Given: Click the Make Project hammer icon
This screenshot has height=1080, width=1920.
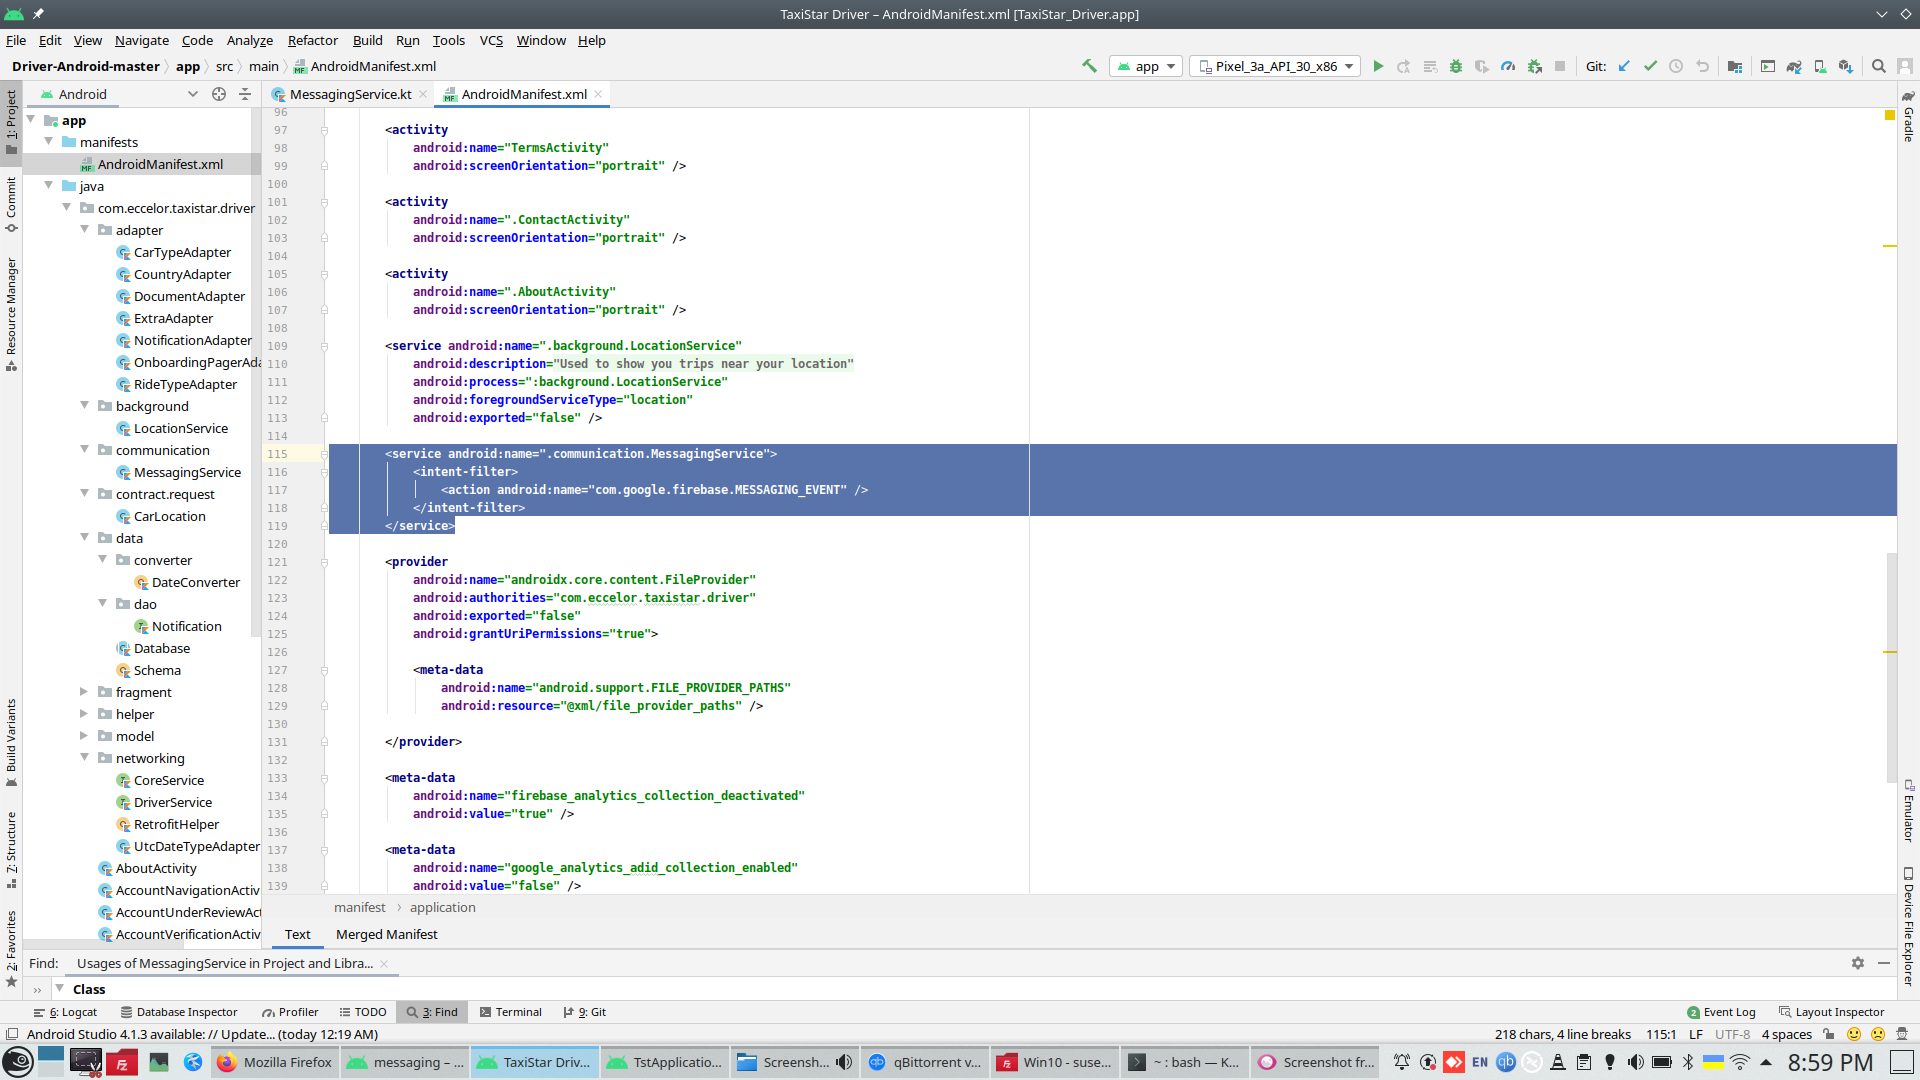Looking at the screenshot, I should pyautogui.click(x=1089, y=66).
